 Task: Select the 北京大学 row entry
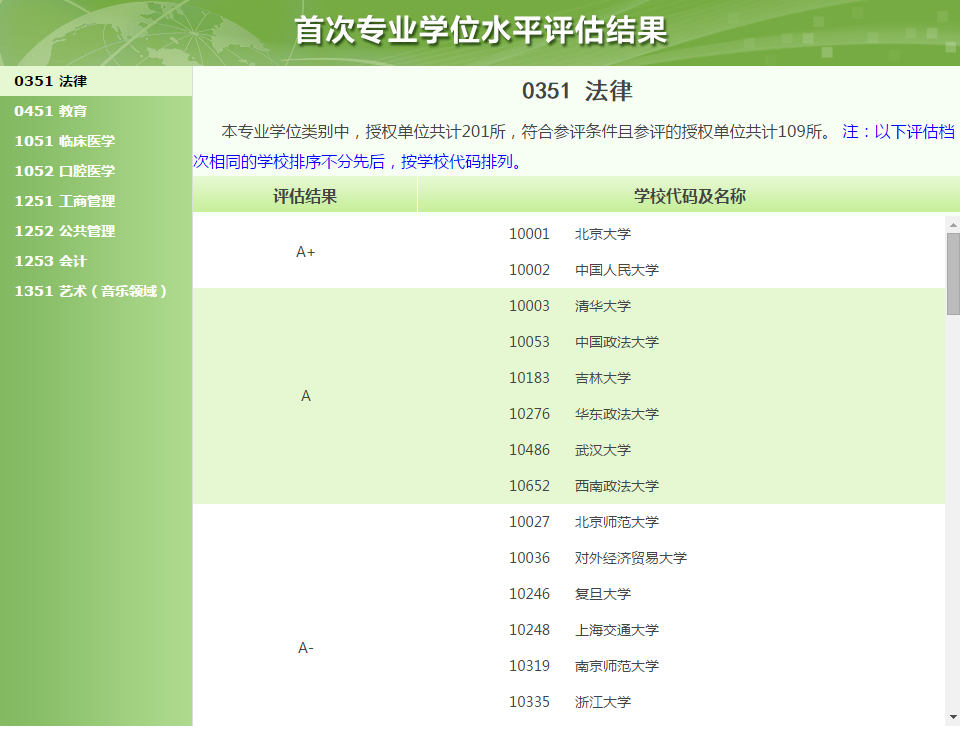[x=603, y=234]
